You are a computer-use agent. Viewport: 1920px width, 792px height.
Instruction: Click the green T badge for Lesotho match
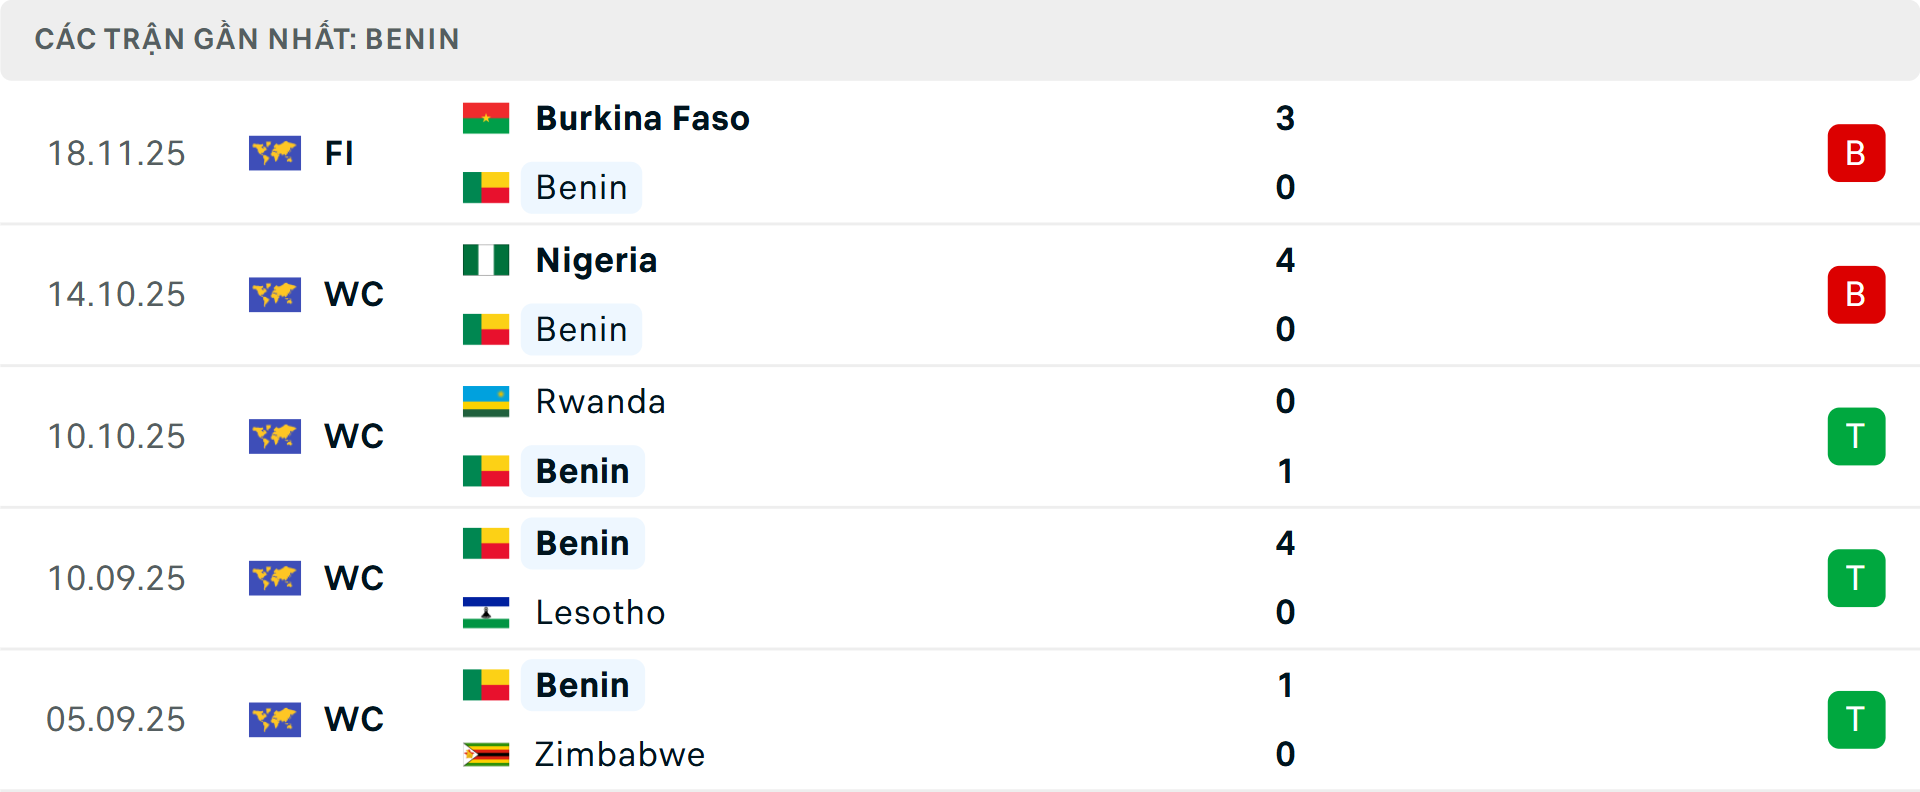pos(1856,578)
